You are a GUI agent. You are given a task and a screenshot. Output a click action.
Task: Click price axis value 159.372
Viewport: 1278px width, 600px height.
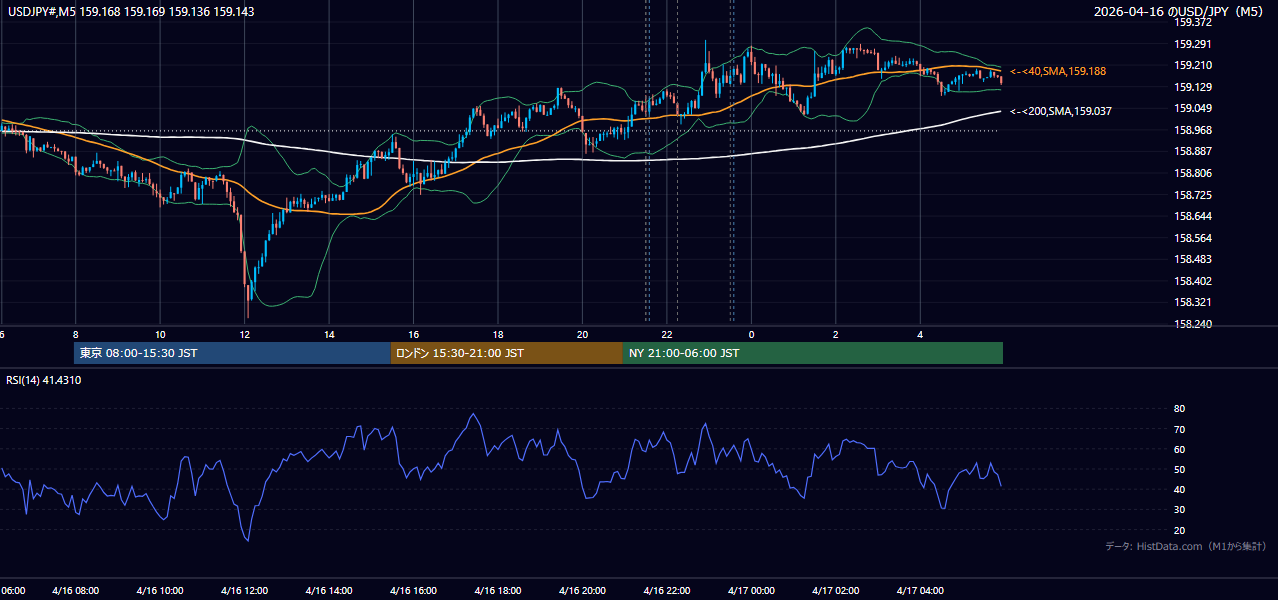pyautogui.click(x=1192, y=22)
